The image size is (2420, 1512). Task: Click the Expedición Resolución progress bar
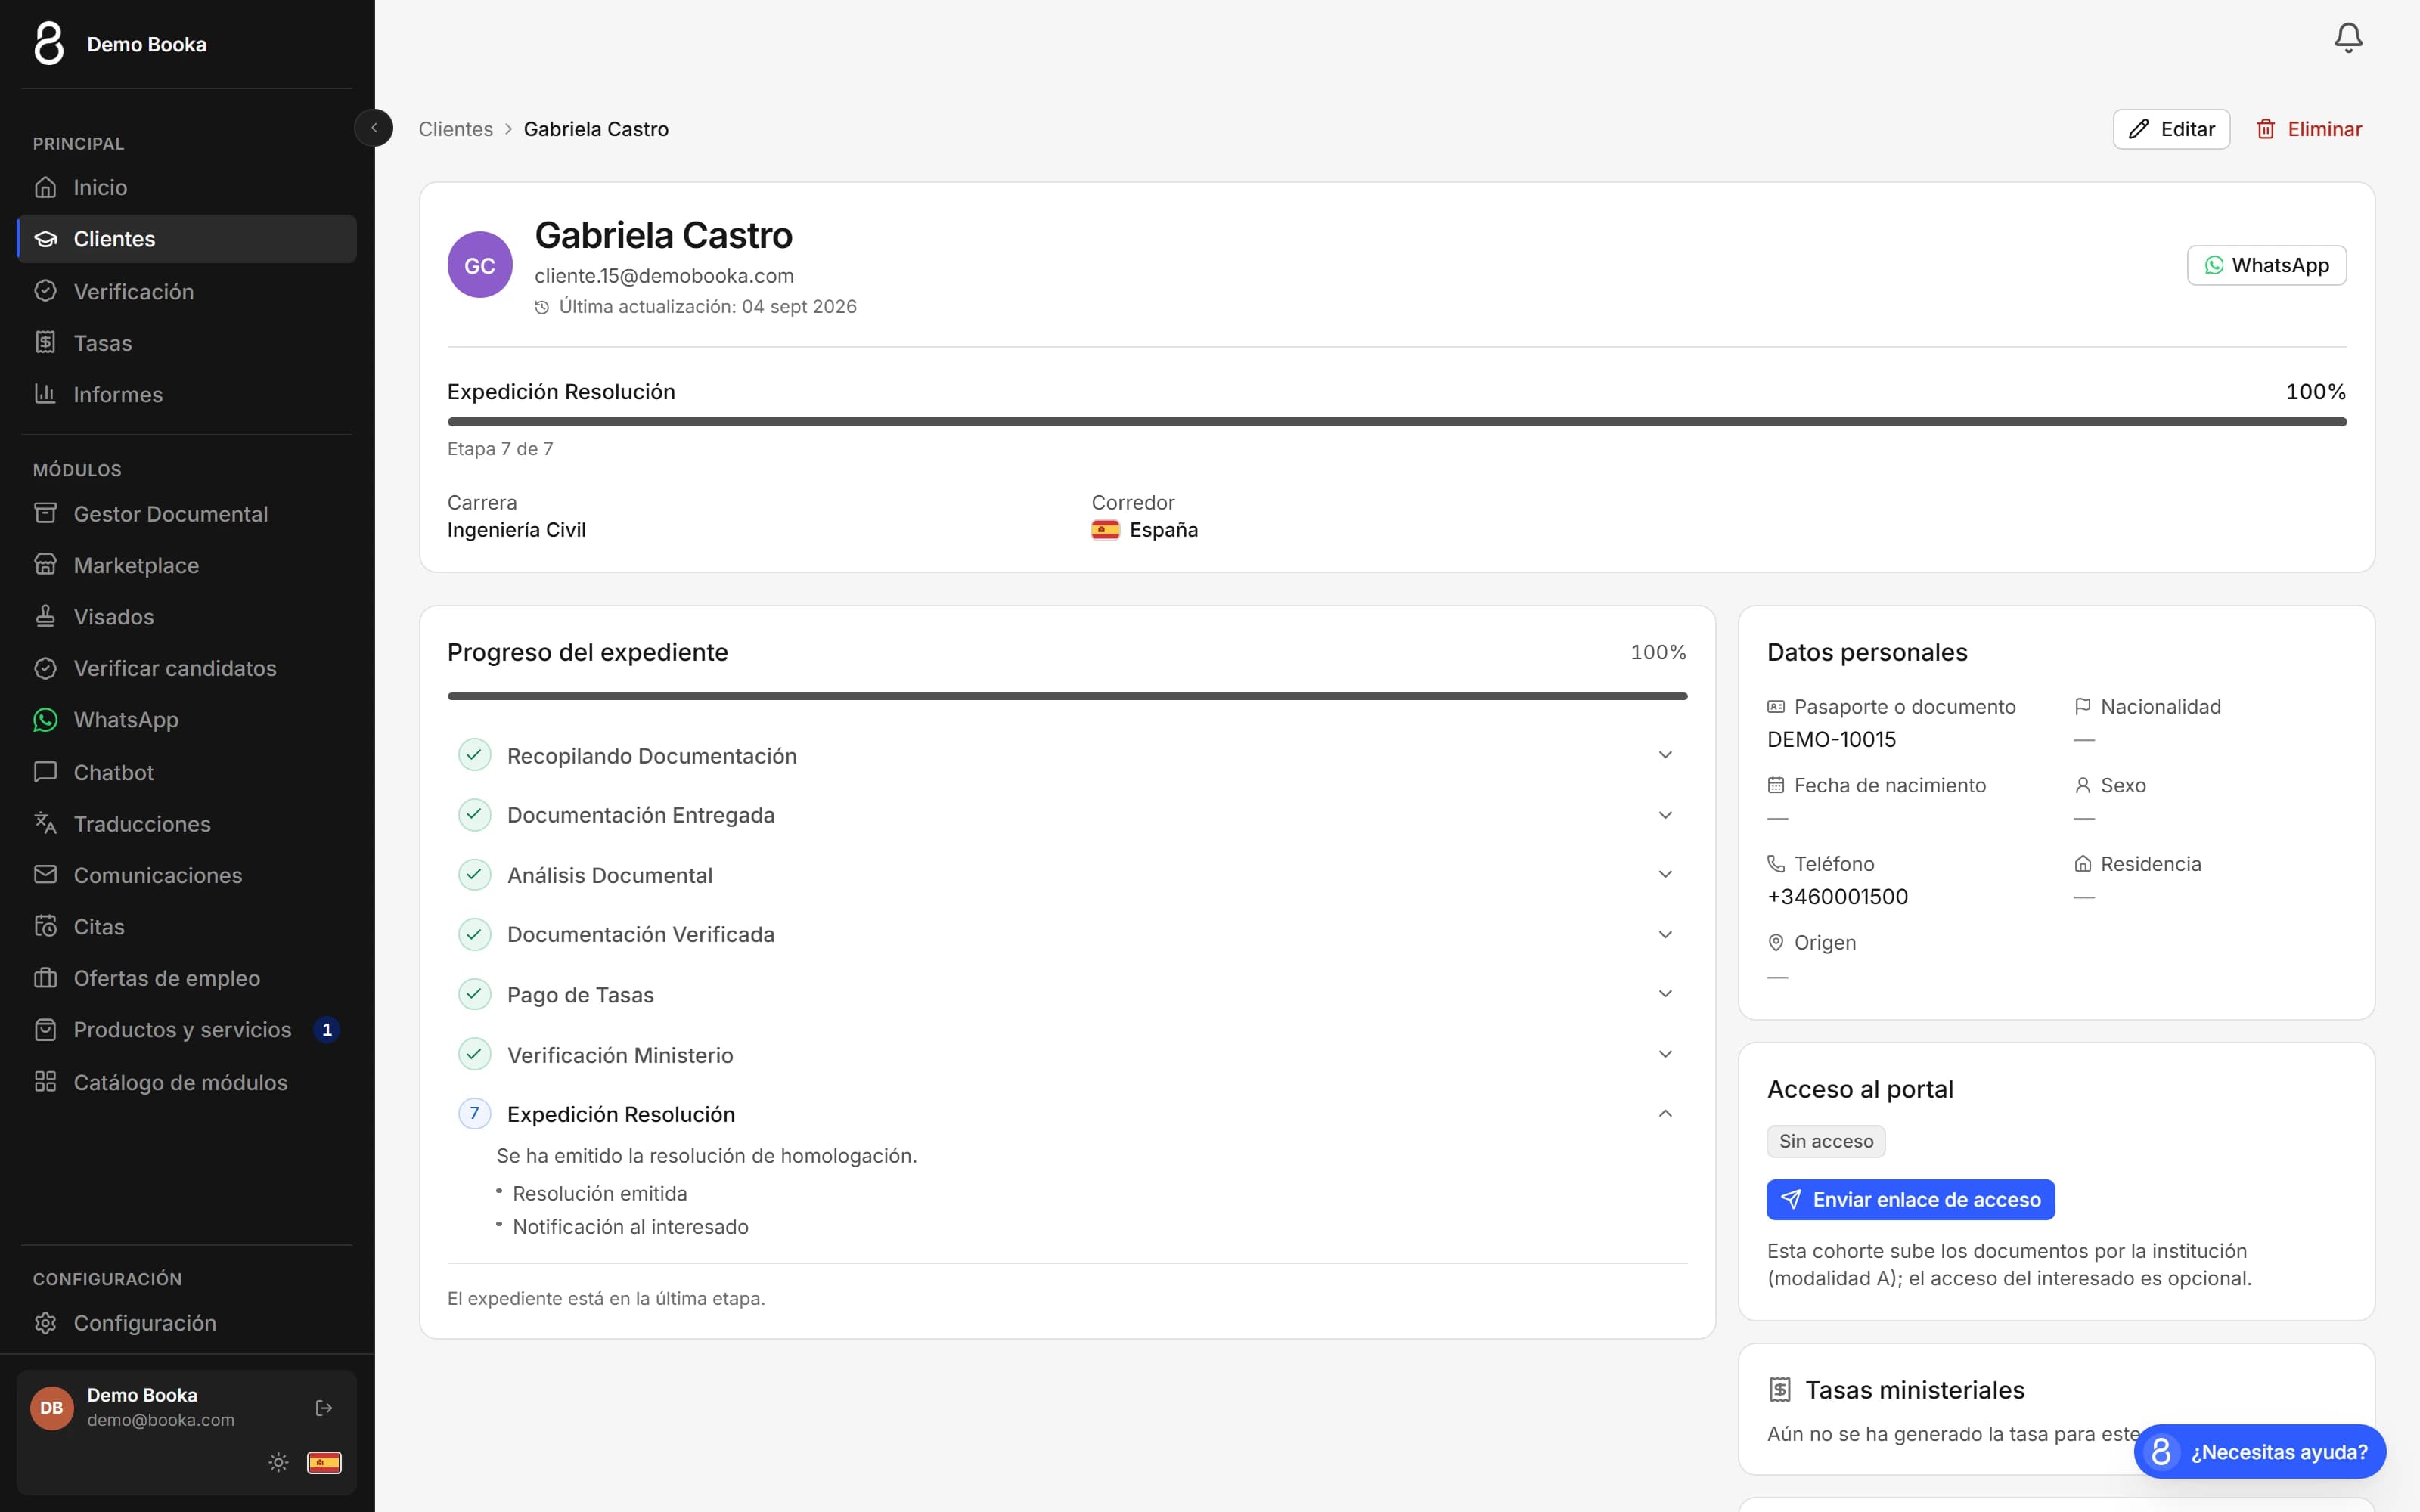pos(1396,422)
